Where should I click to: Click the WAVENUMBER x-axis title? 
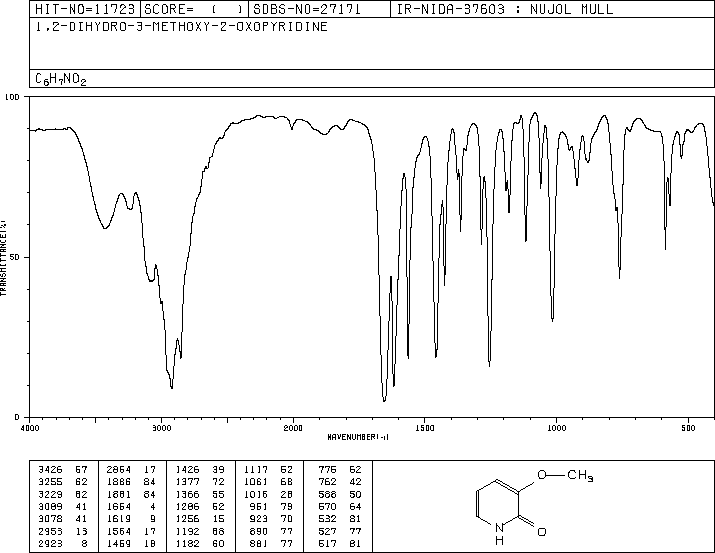358,437
